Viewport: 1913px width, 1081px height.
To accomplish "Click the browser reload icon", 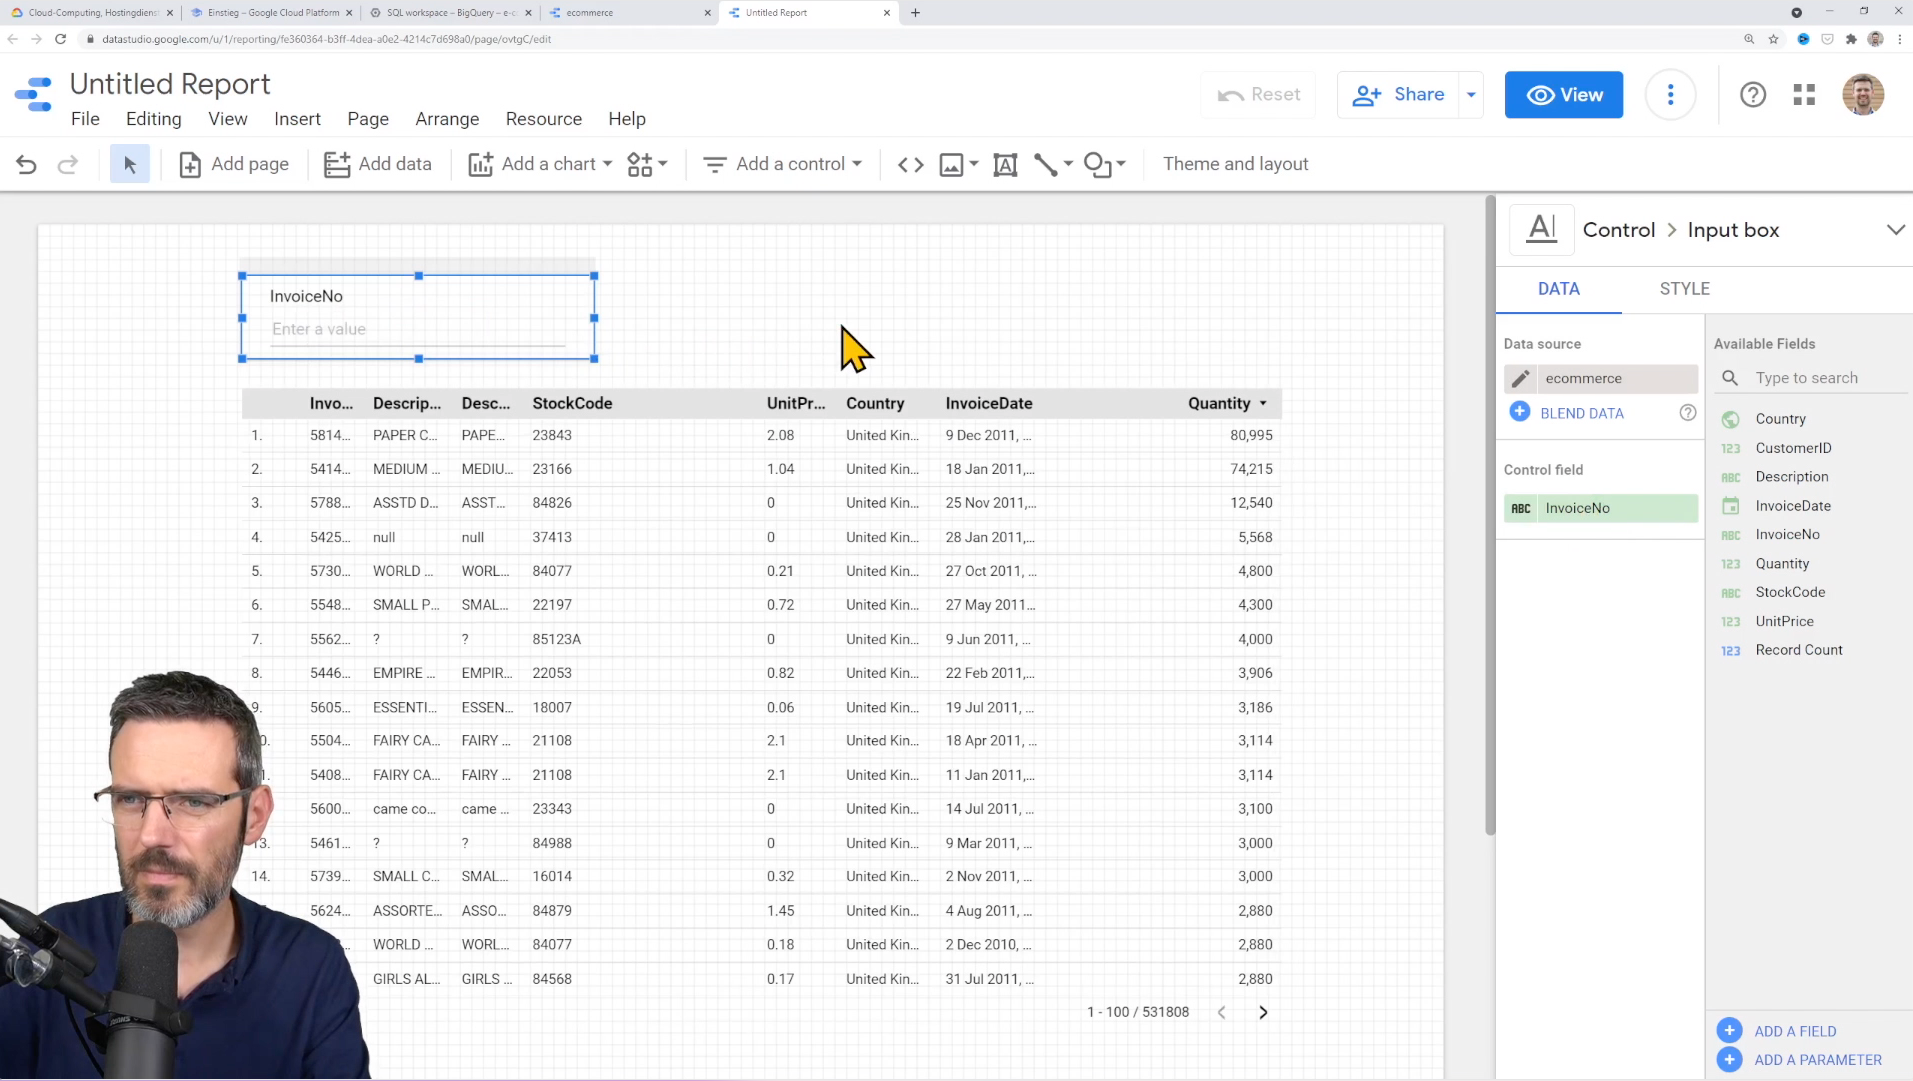I will tap(60, 39).
